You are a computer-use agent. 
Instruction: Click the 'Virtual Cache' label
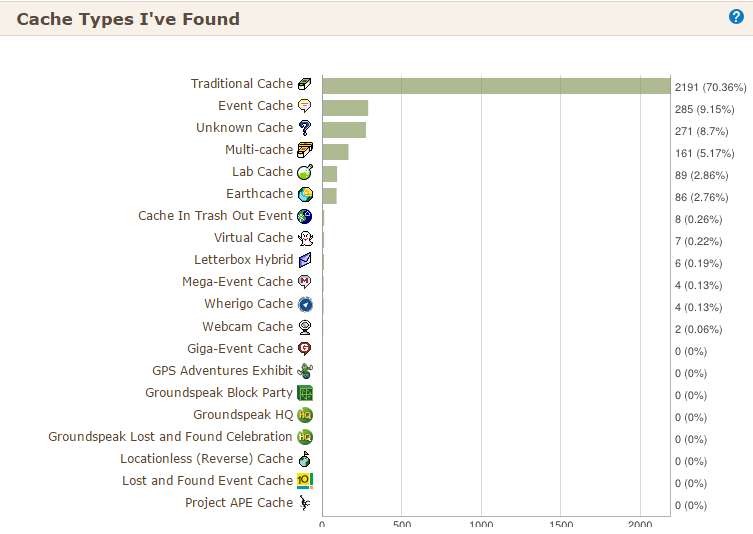pyautogui.click(x=253, y=238)
